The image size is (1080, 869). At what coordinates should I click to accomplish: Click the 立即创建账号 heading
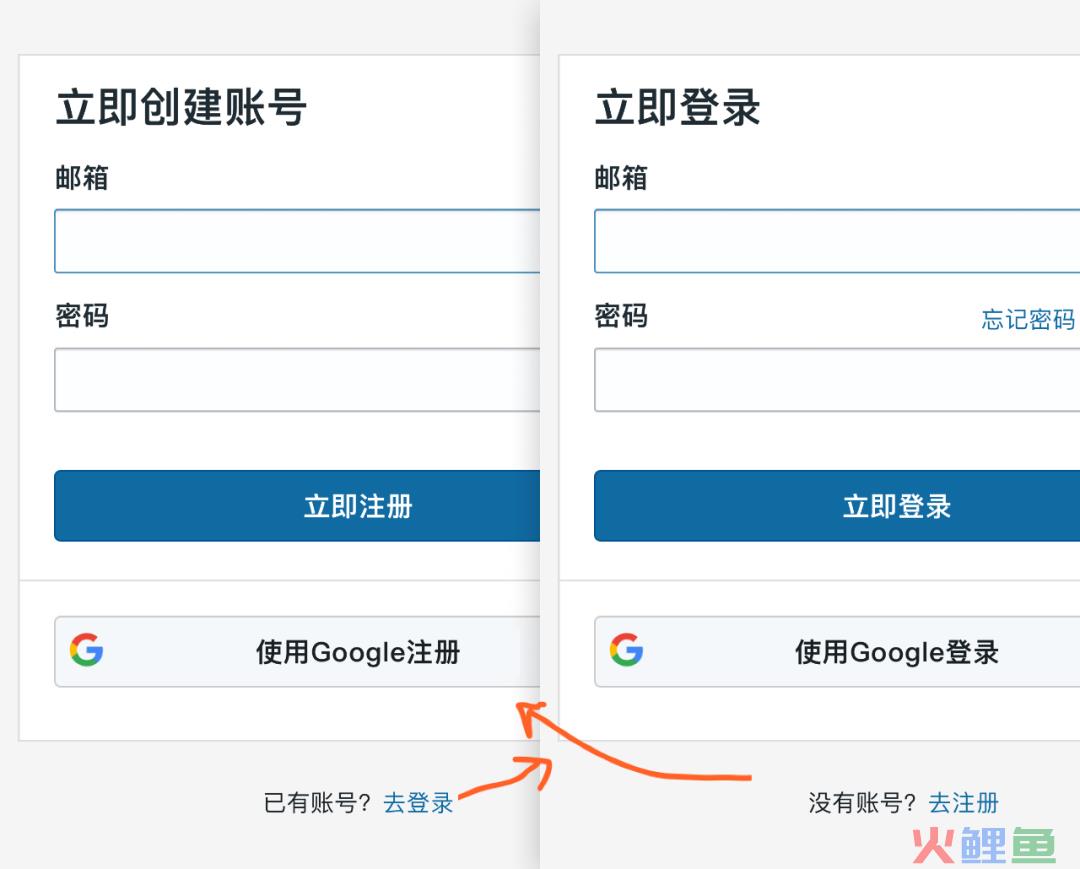pos(181,107)
